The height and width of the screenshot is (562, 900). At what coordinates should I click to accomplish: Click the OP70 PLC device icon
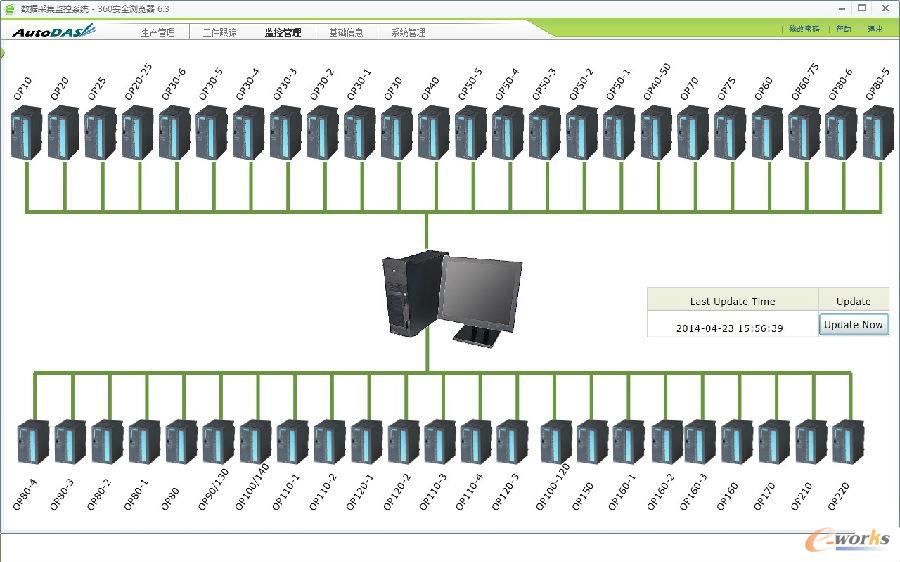692,134
